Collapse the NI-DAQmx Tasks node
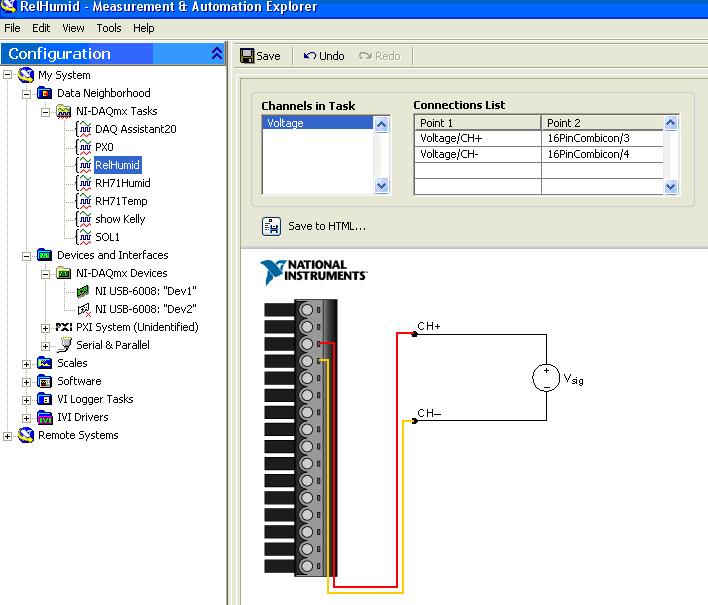 click(46, 111)
